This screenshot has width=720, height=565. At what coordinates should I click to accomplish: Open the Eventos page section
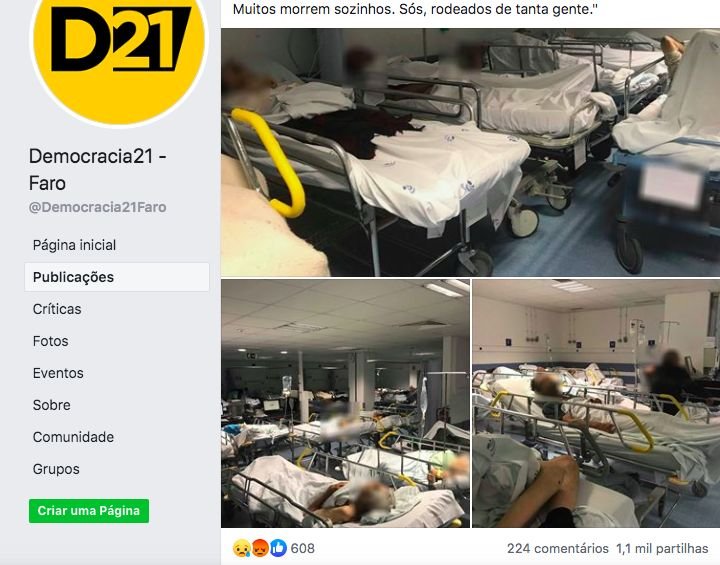[58, 373]
